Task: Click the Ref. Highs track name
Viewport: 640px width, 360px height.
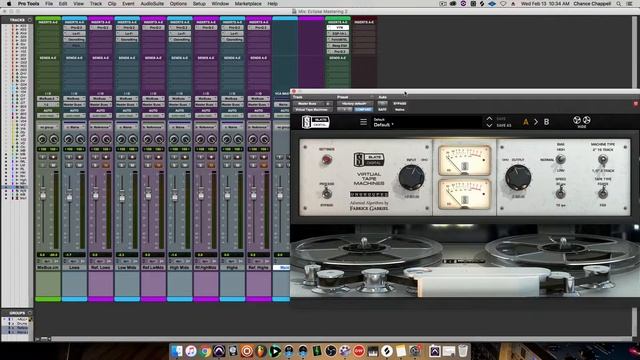Action: 259,267
